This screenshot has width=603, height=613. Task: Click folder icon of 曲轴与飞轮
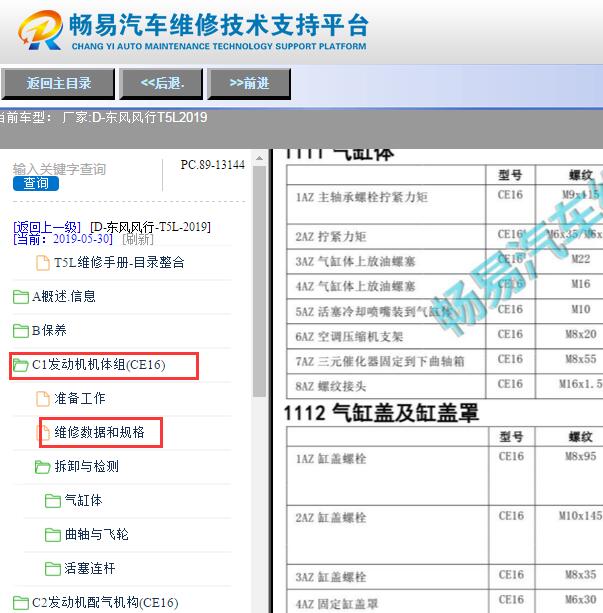tap(53, 535)
